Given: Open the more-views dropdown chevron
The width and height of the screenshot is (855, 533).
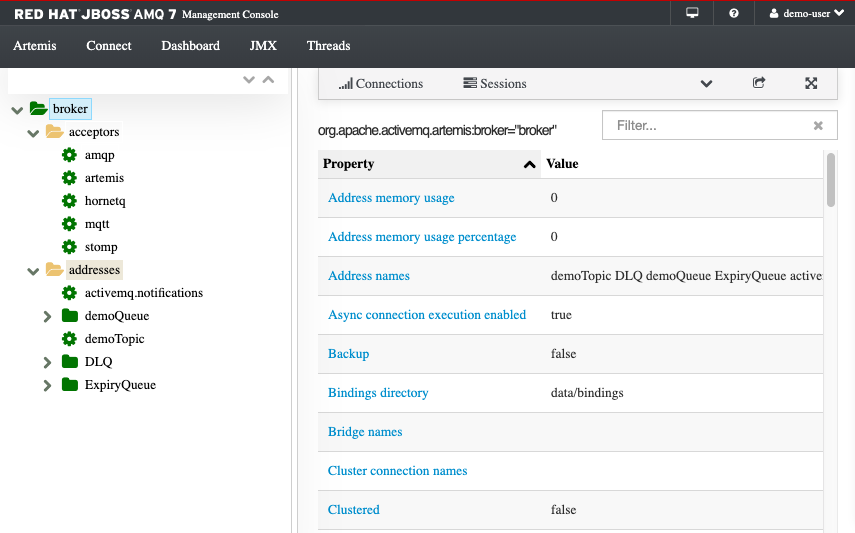Looking at the screenshot, I should pyautogui.click(x=706, y=83).
